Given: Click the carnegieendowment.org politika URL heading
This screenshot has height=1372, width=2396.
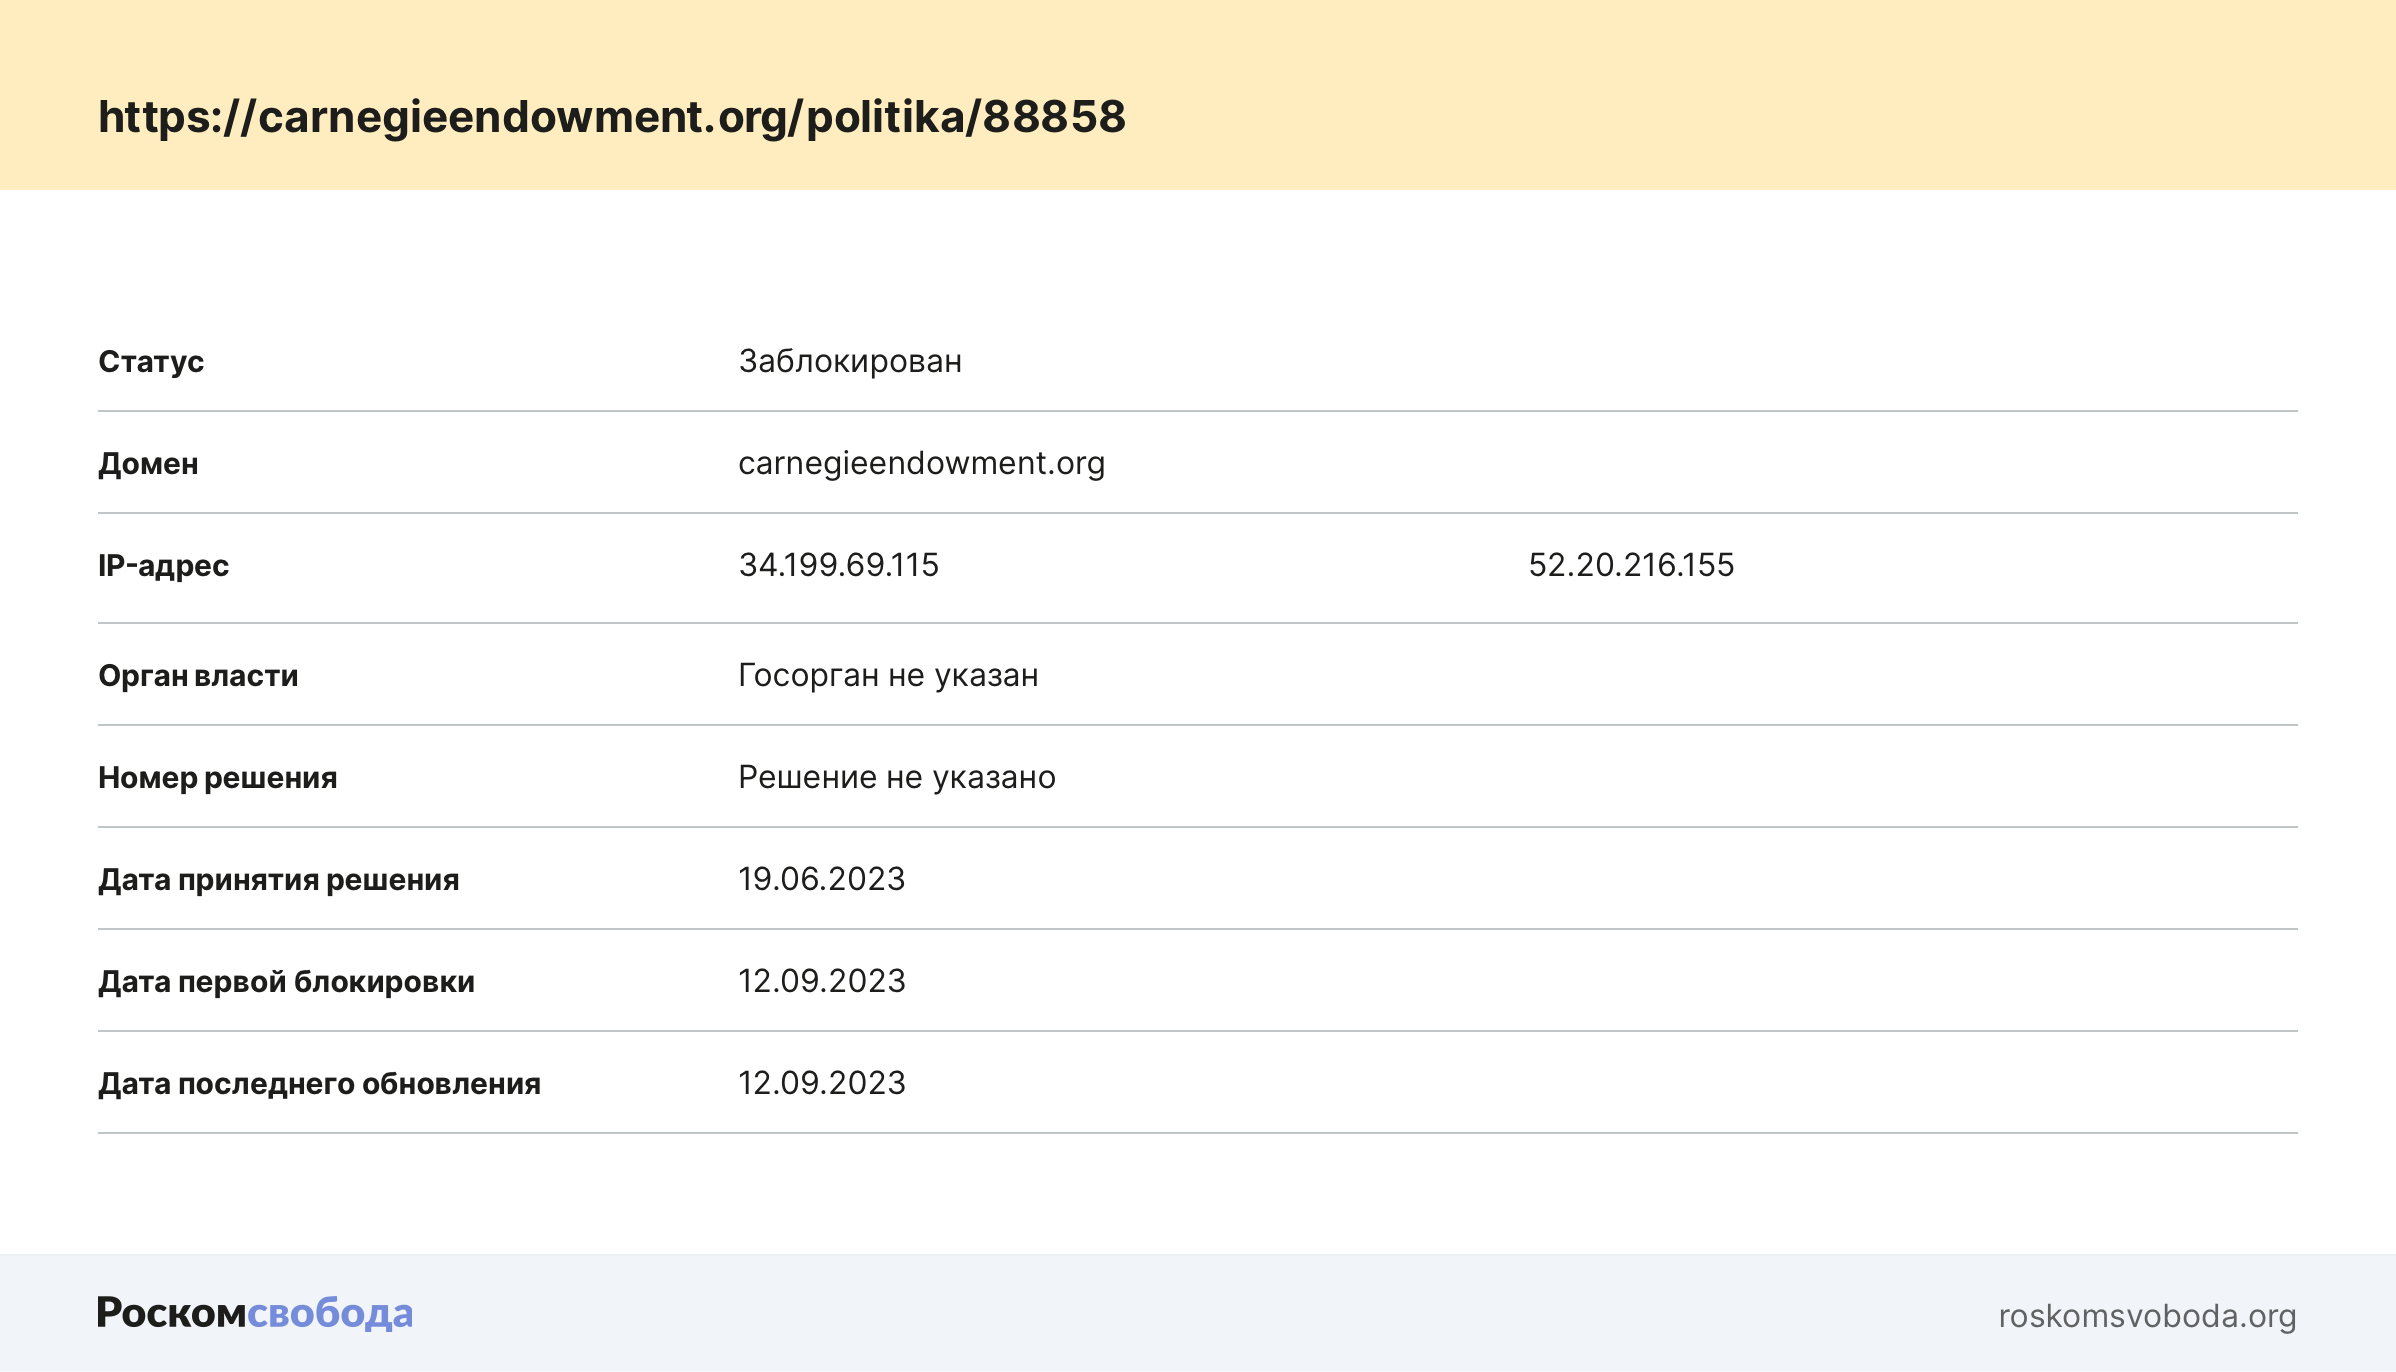Looking at the screenshot, I should tap(612, 117).
